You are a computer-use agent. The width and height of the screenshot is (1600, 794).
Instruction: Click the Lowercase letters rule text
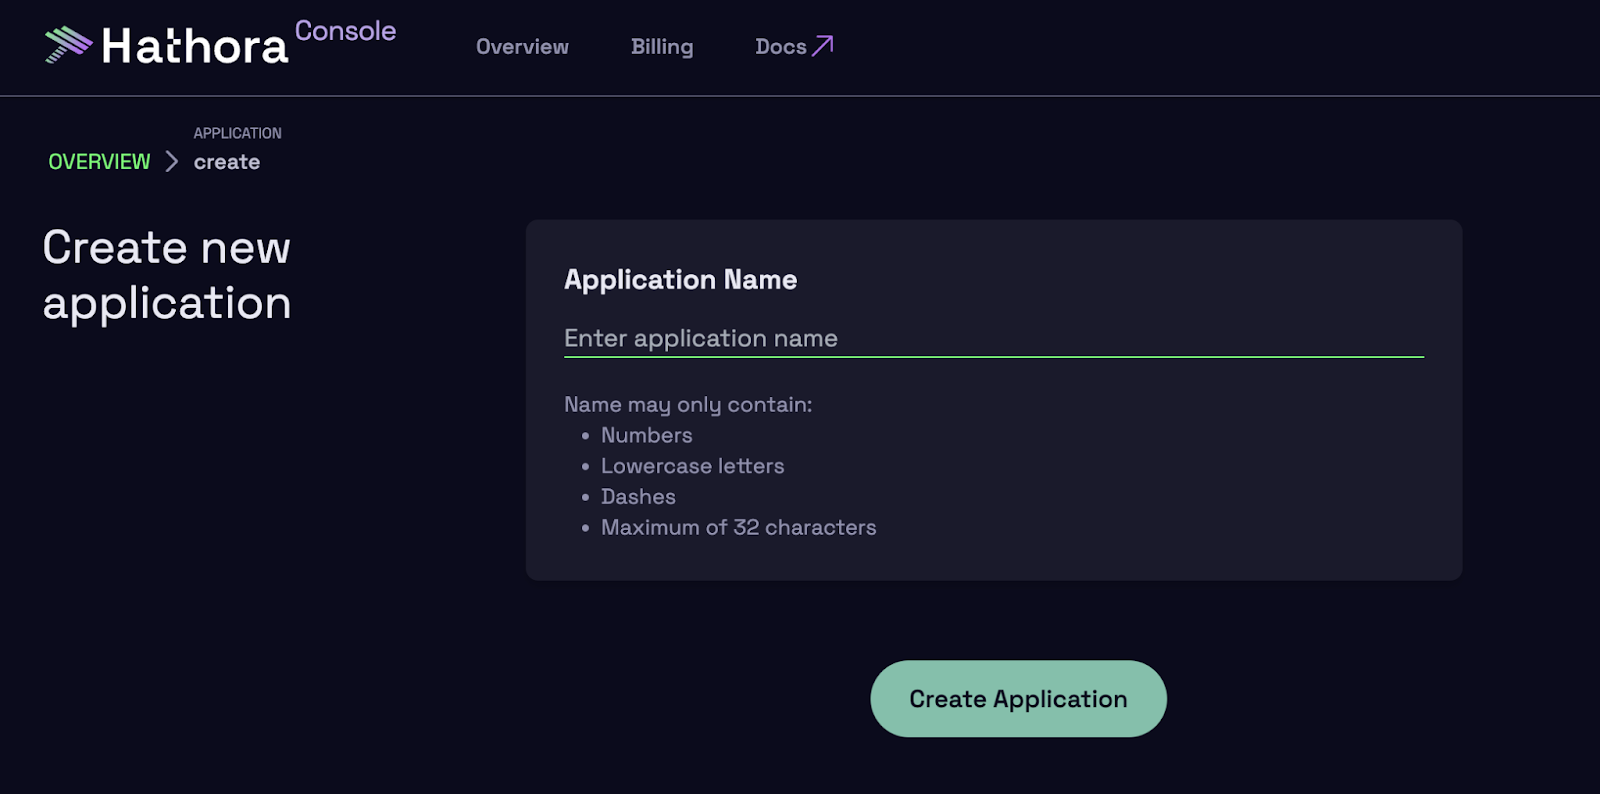pos(692,466)
